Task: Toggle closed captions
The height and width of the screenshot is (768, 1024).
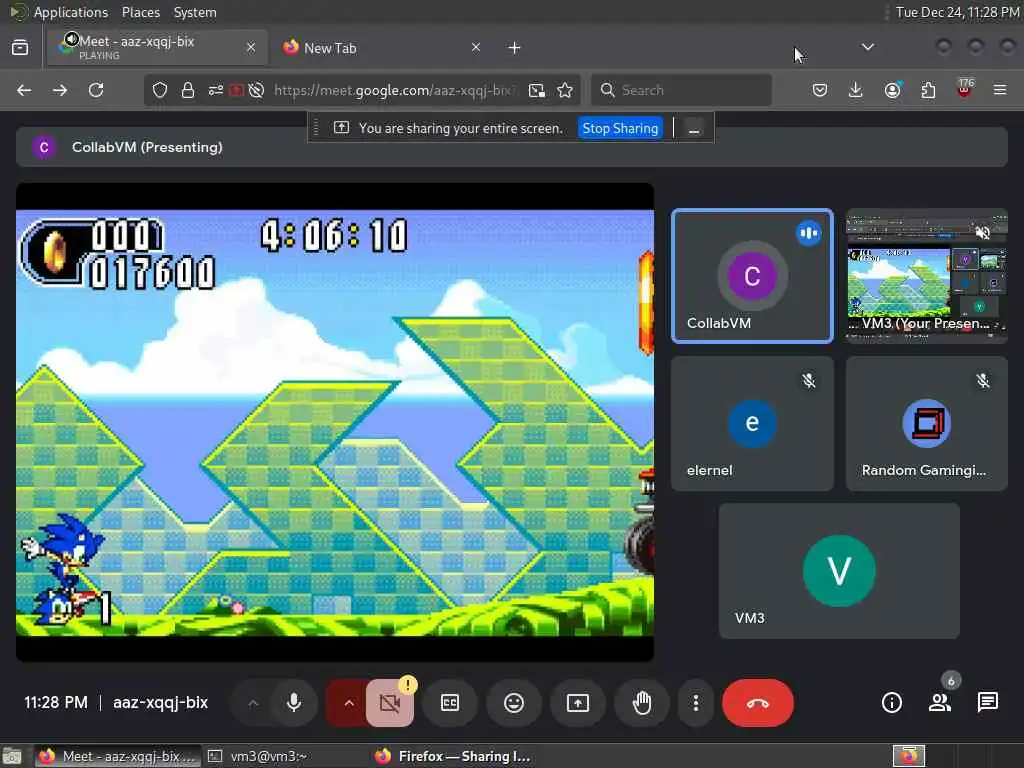Action: [x=450, y=703]
